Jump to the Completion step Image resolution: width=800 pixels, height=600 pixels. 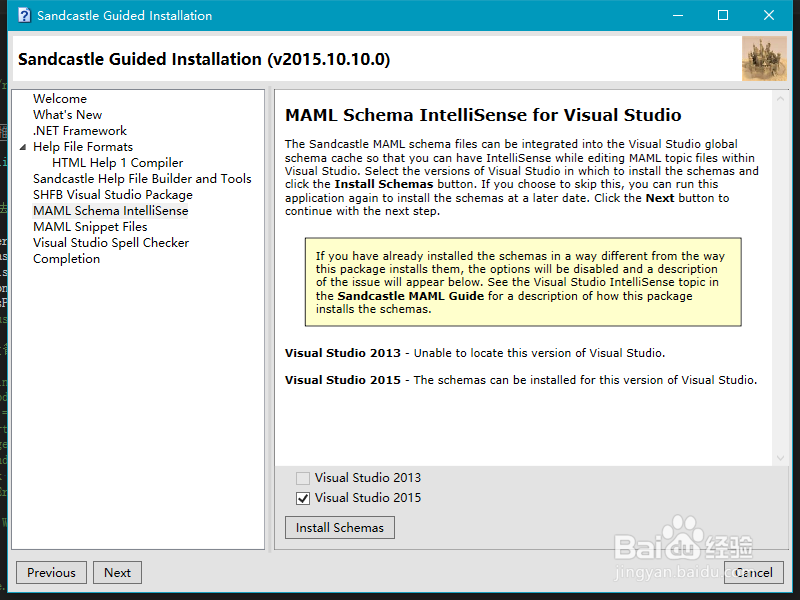point(66,259)
